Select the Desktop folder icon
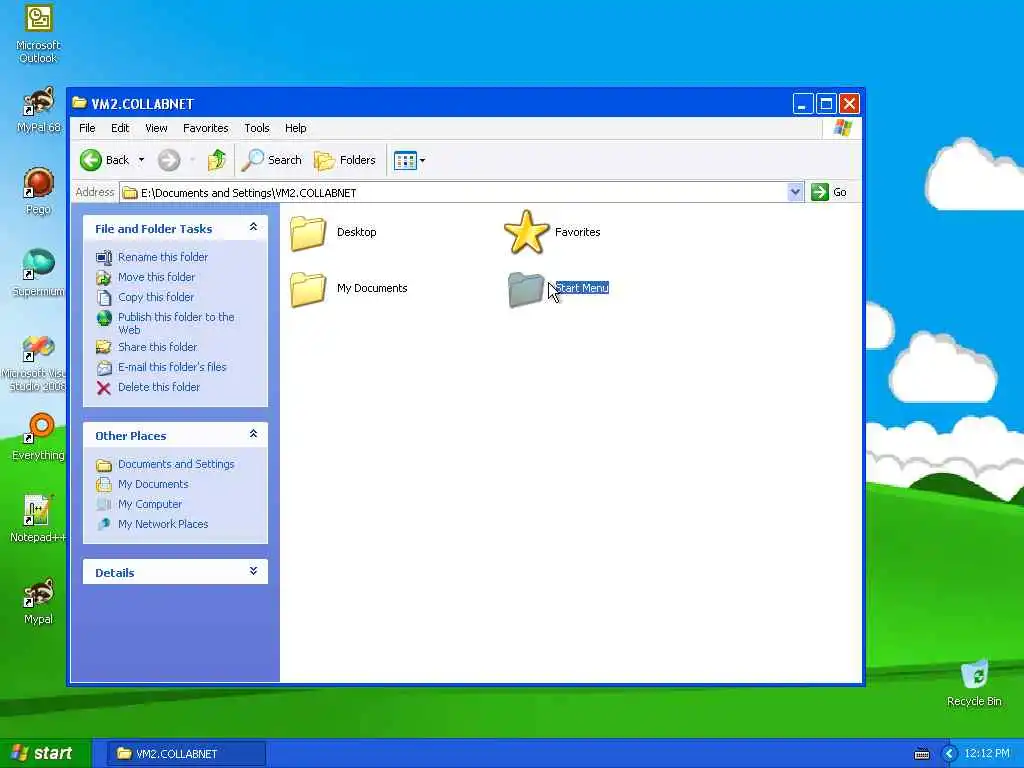The image size is (1024, 768). pyautogui.click(x=308, y=232)
